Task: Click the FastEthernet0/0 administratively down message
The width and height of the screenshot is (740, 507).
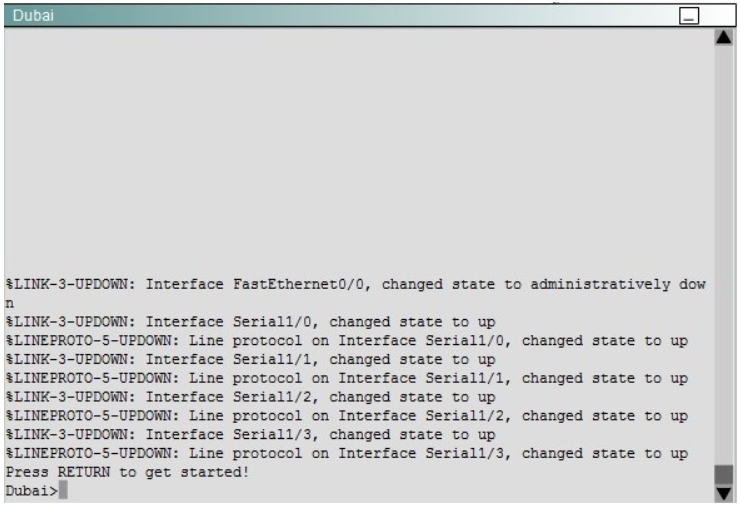Action: tap(356, 285)
